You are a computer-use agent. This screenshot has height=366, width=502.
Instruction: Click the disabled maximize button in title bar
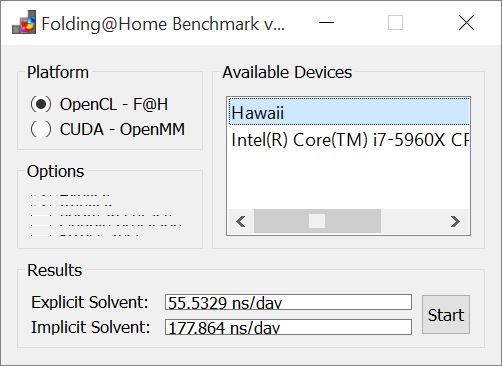point(396,22)
